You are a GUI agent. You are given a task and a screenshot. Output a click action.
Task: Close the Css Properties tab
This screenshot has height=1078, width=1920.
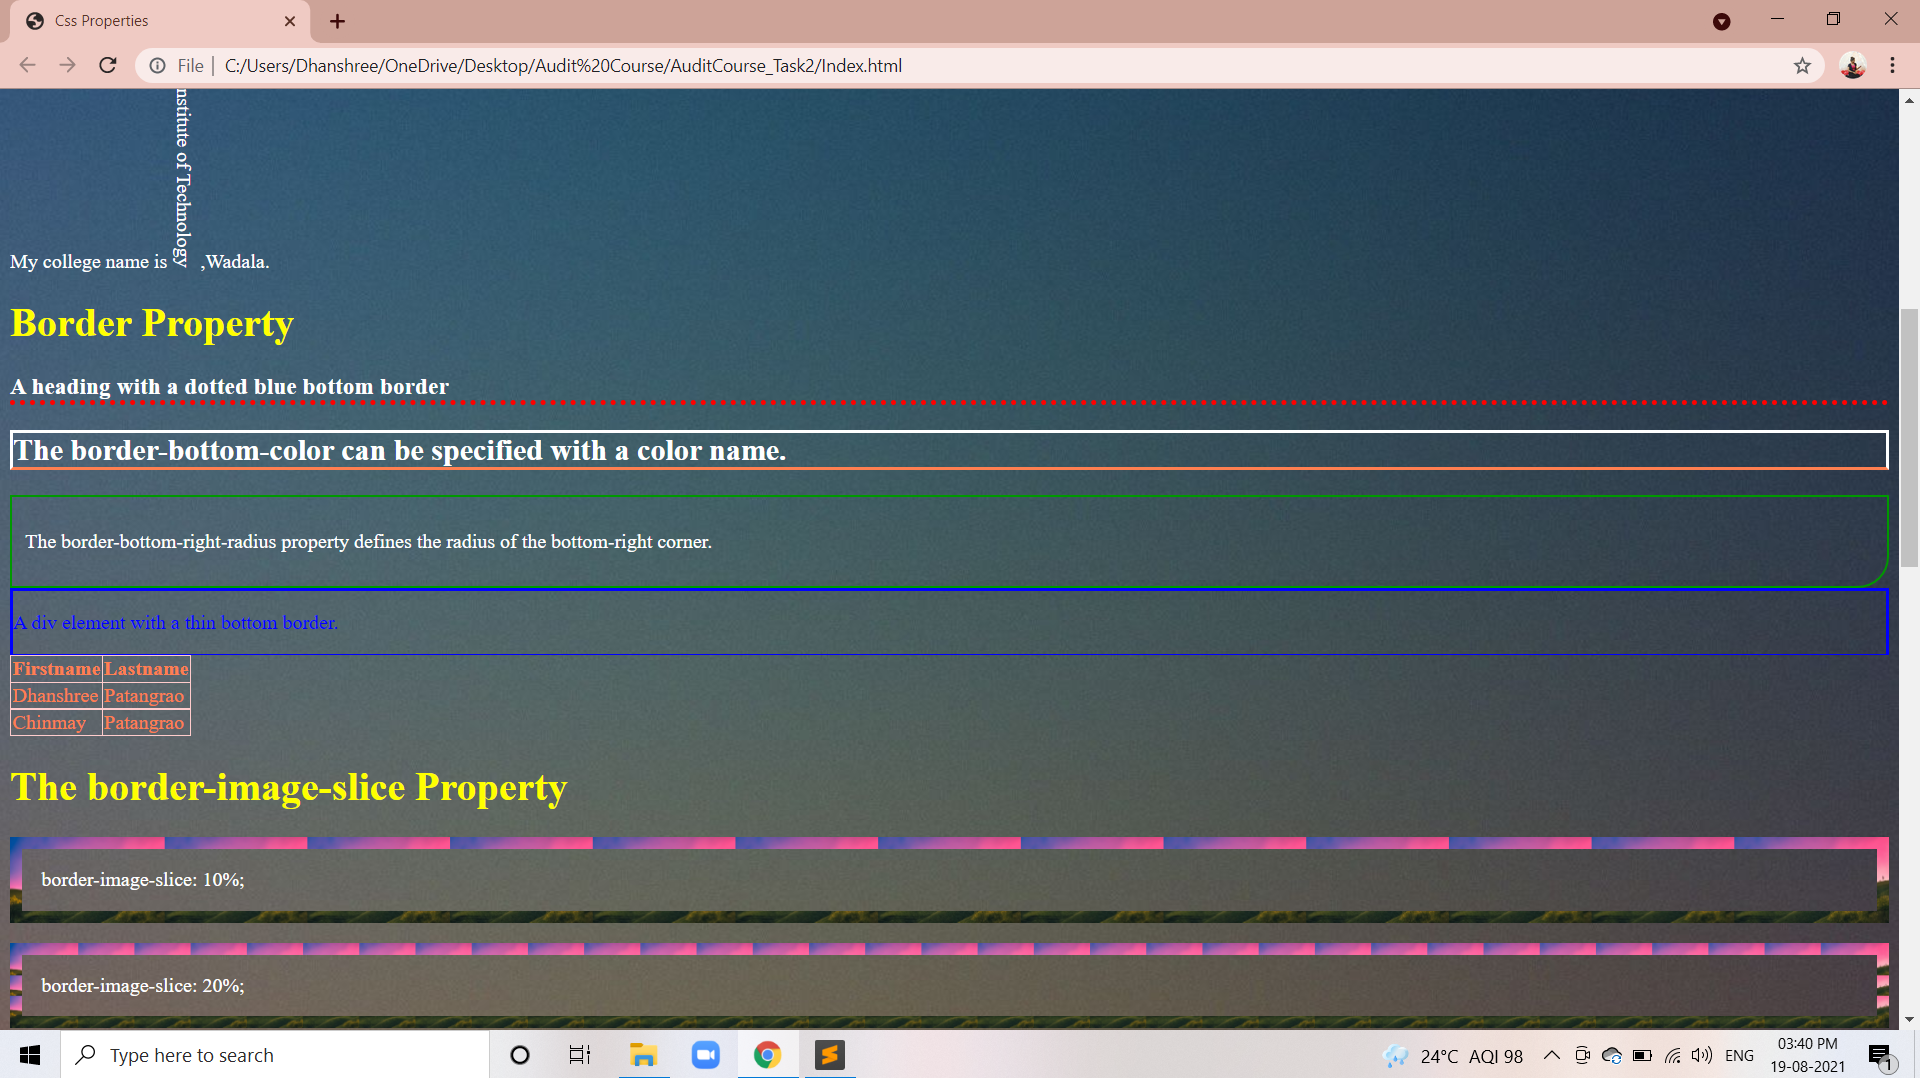pyautogui.click(x=290, y=21)
